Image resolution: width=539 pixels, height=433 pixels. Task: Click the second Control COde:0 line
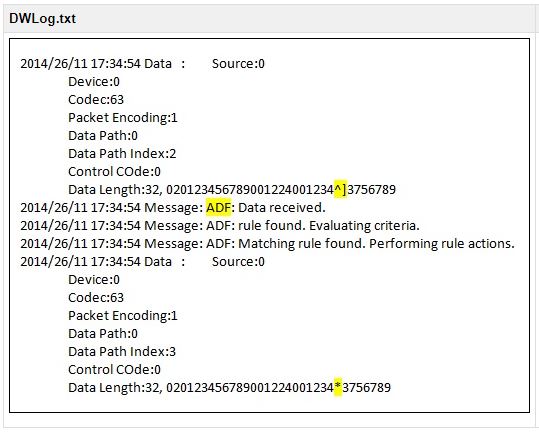pyautogui.click(x=114, y=369)
